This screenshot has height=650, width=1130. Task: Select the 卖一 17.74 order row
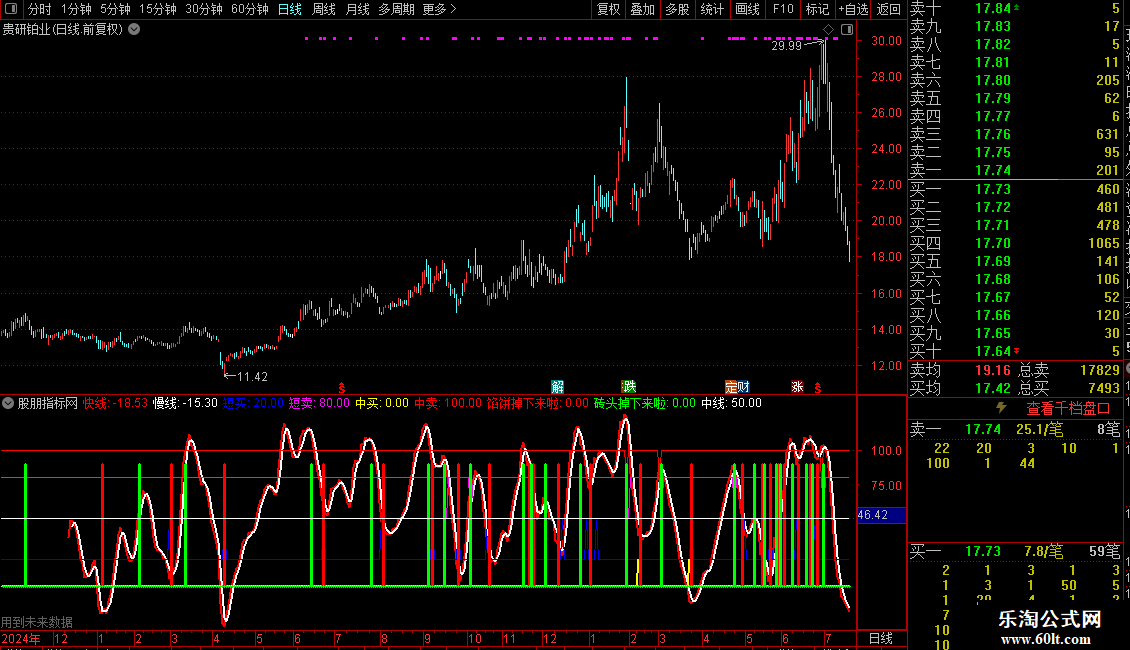[1015, 170]
